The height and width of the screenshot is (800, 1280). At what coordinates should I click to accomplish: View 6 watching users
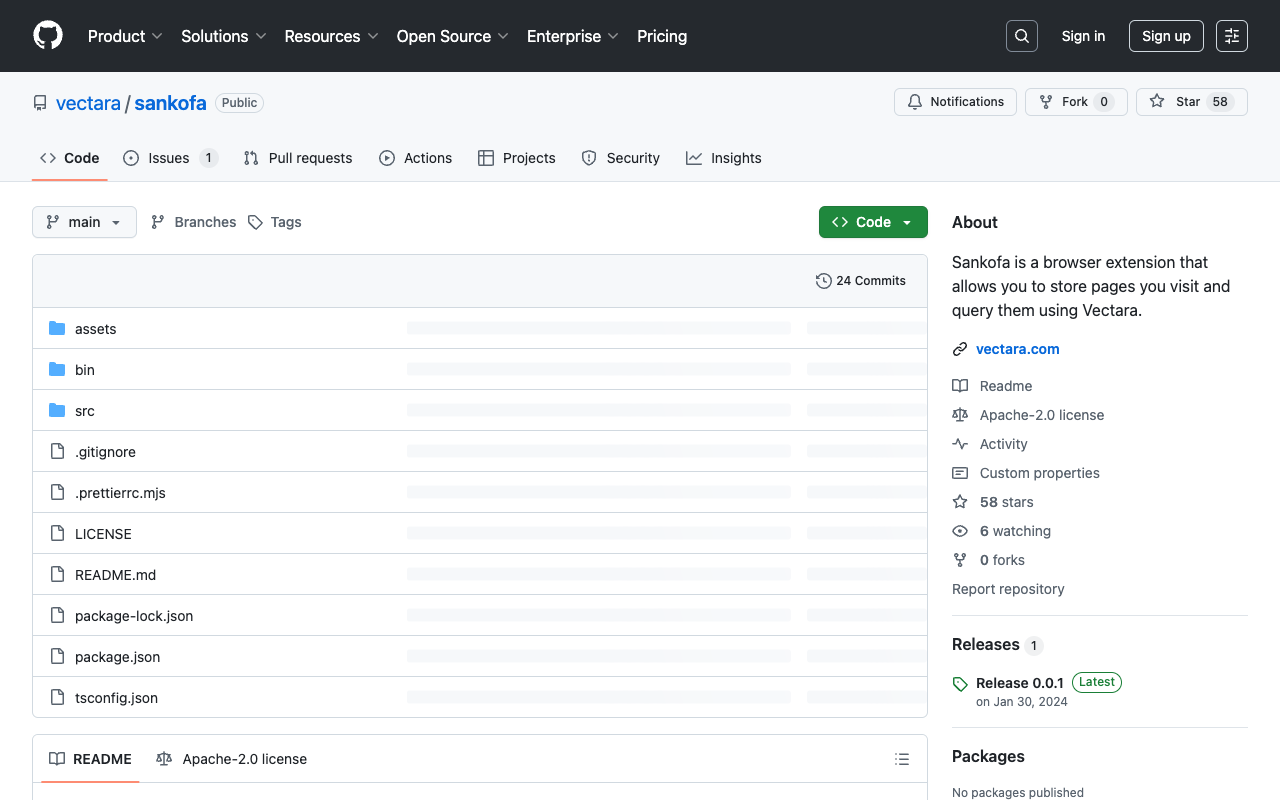coord(1002,531)
